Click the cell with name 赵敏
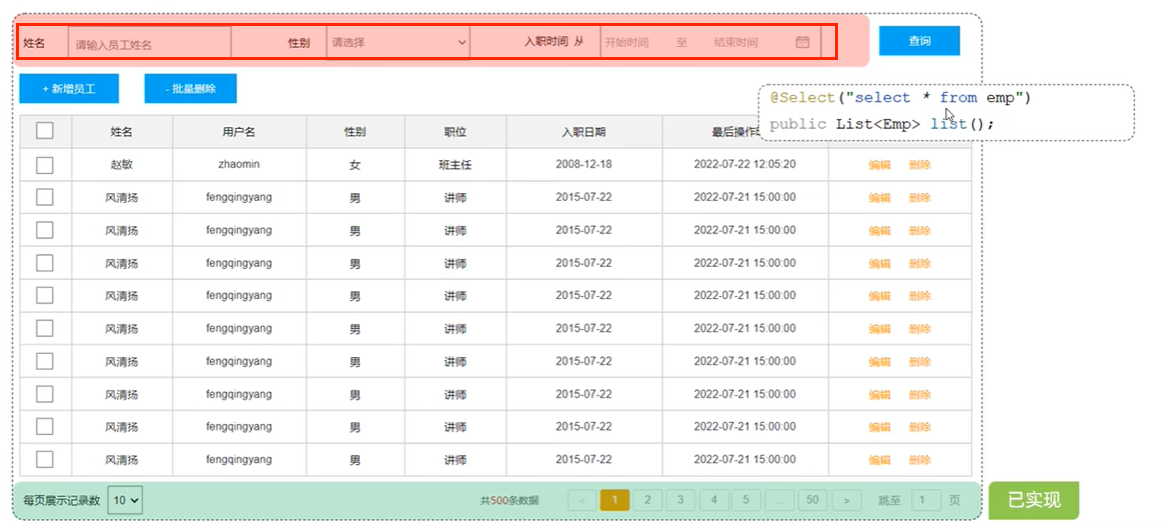 (x=122, y=164)
